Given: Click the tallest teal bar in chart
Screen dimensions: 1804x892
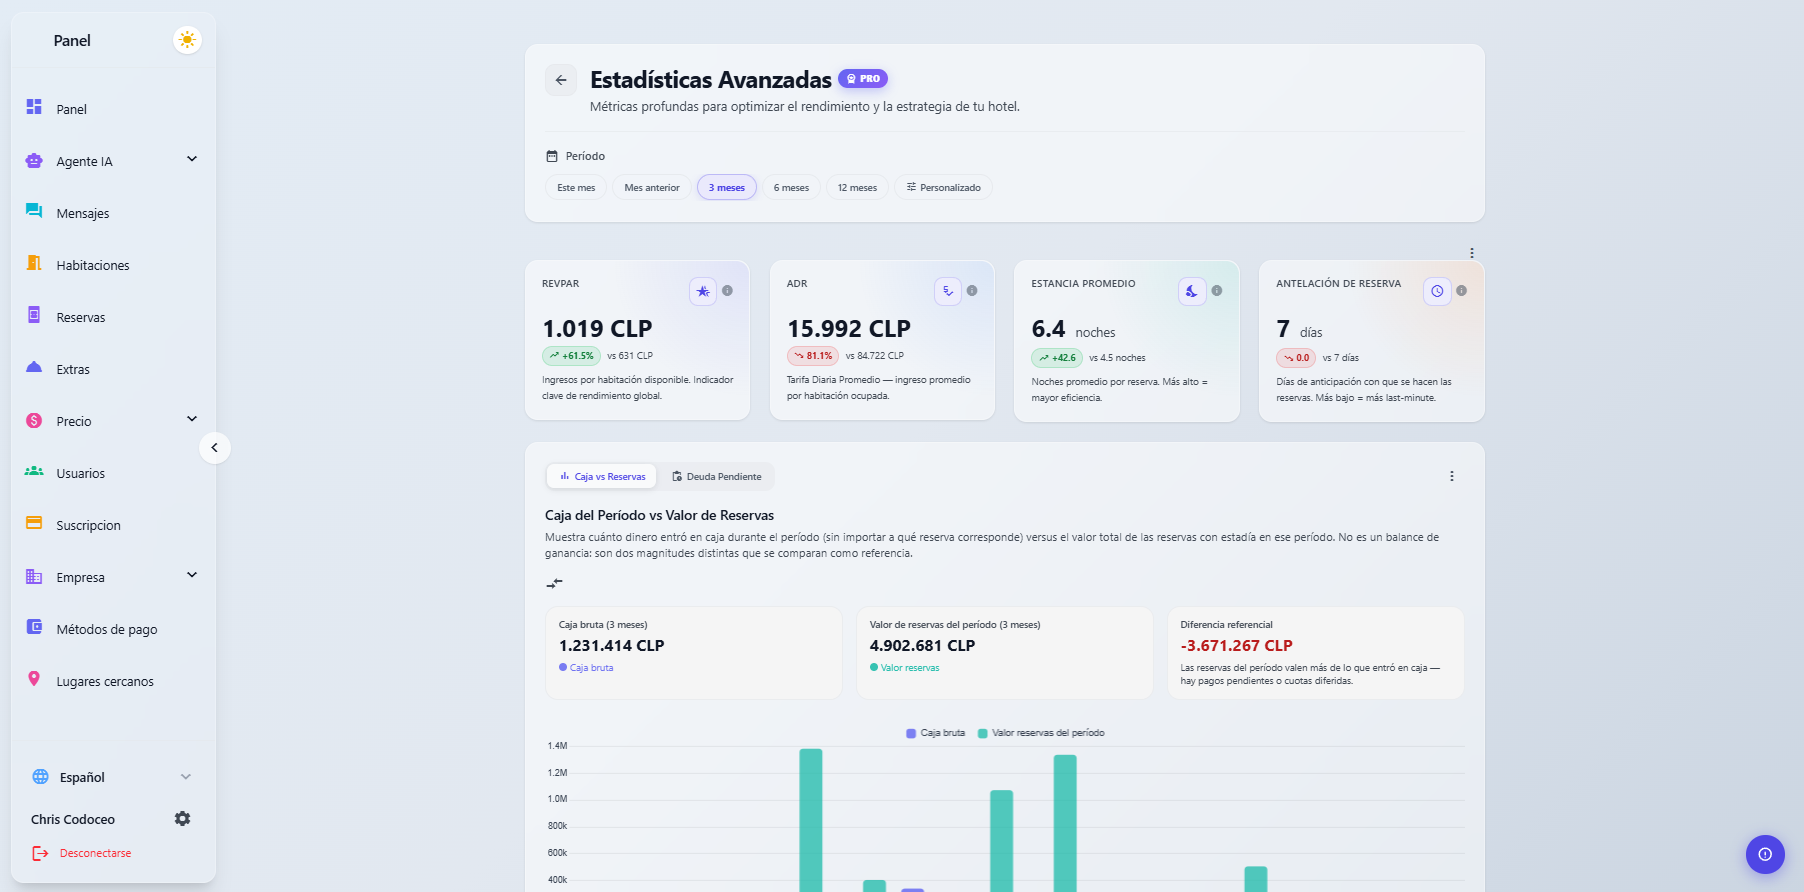Looking at the screenshot, I should (811, 820).
